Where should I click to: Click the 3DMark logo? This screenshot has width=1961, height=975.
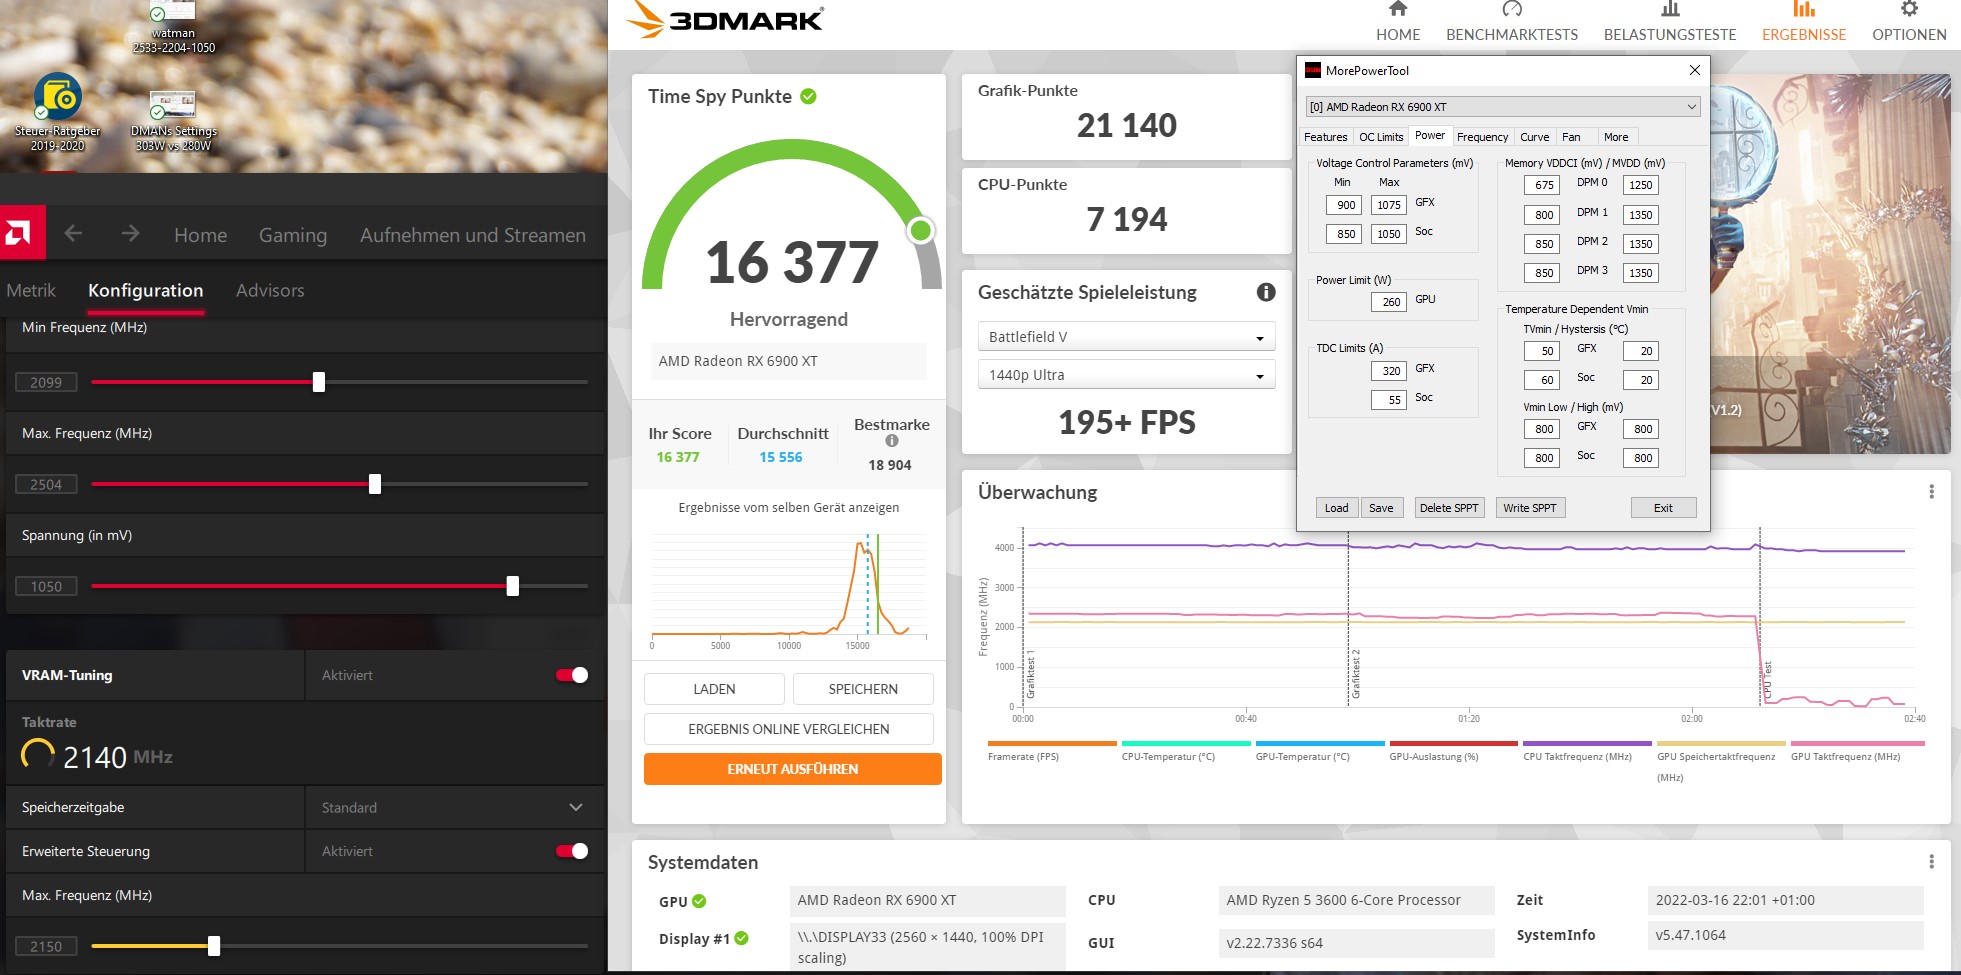pos(726,20)
